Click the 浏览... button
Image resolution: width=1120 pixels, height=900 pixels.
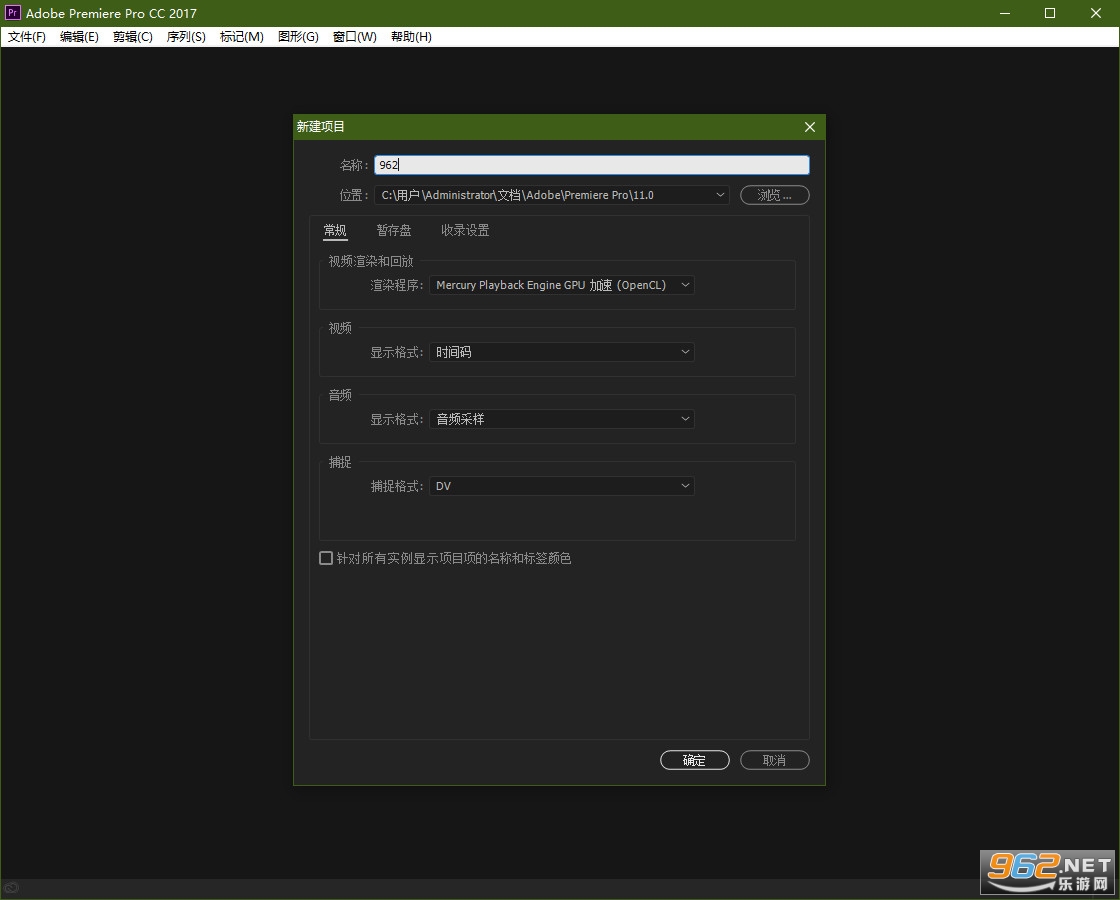774,195
